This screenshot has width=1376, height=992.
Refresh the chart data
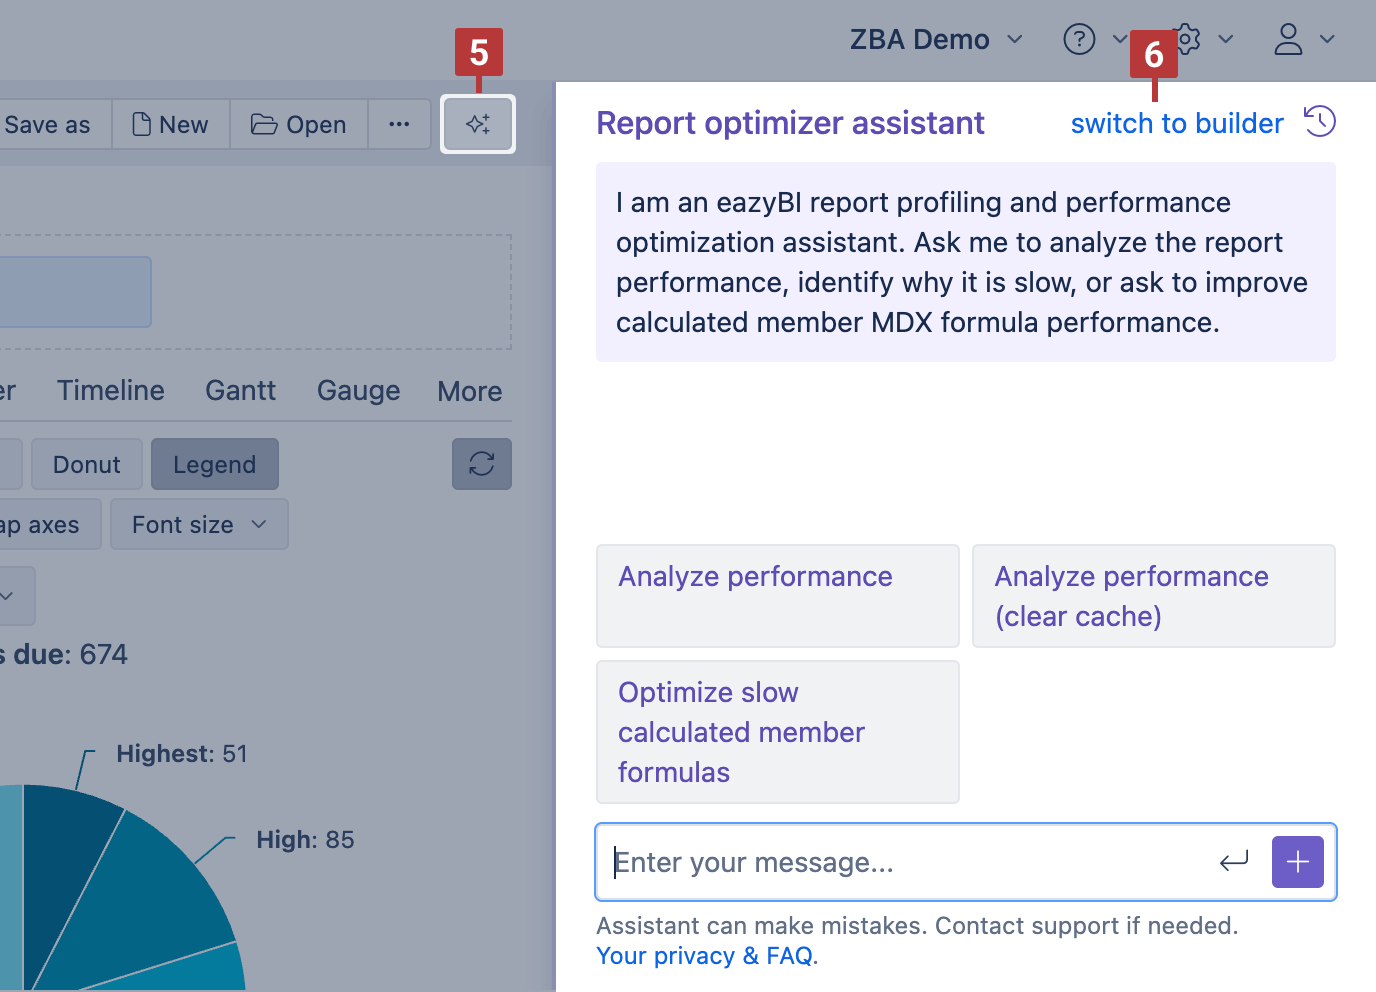pyautogui.click(x=482, y=464)
